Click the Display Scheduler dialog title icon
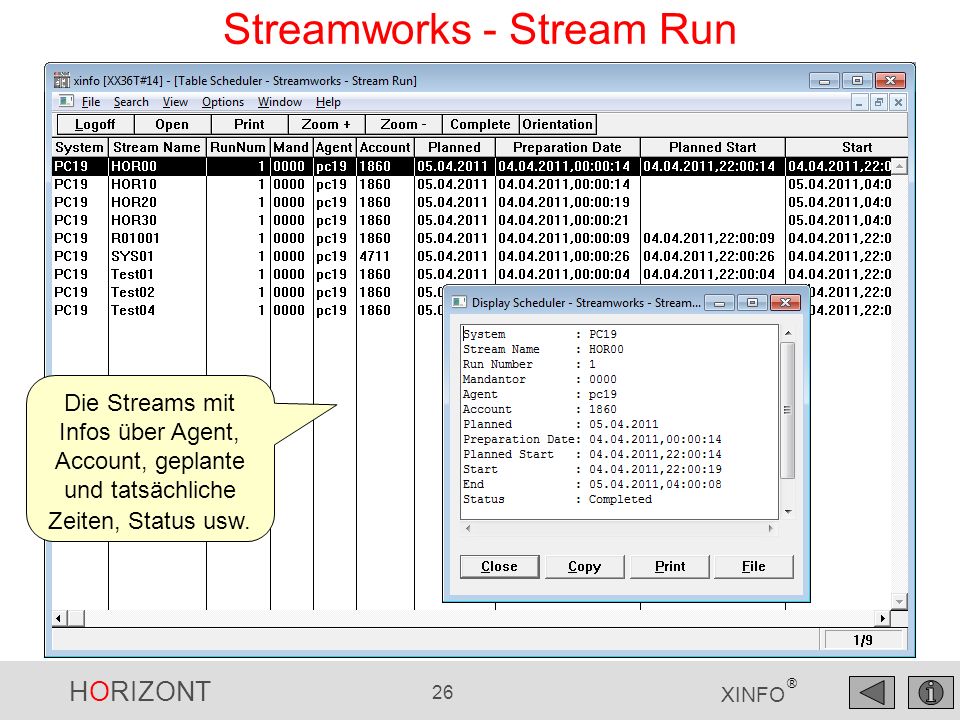Screen dimensions: 960x720 459,302
